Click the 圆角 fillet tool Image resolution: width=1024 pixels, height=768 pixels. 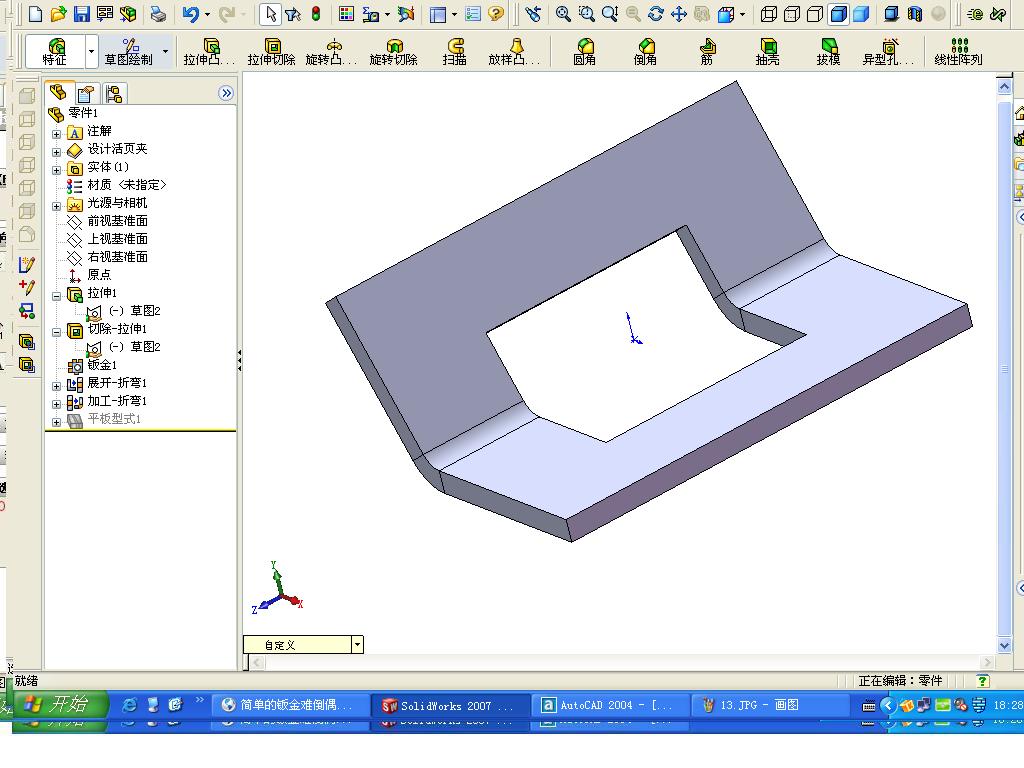point(584,52)
